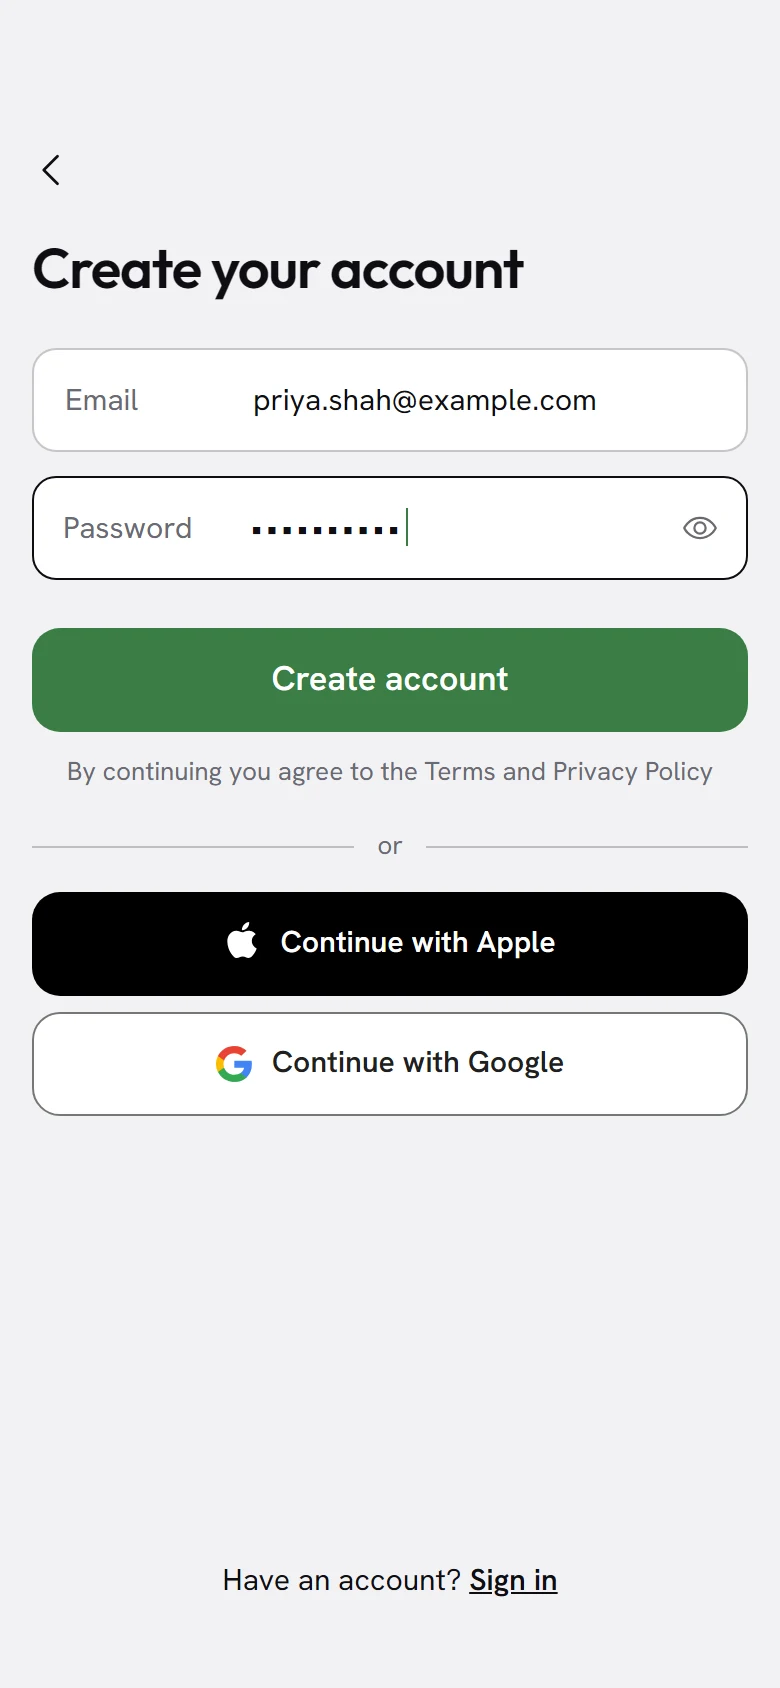Screen dimensions: 780x1688
Task: Open the Sign in link
Action: click(x=513, y=1580)
